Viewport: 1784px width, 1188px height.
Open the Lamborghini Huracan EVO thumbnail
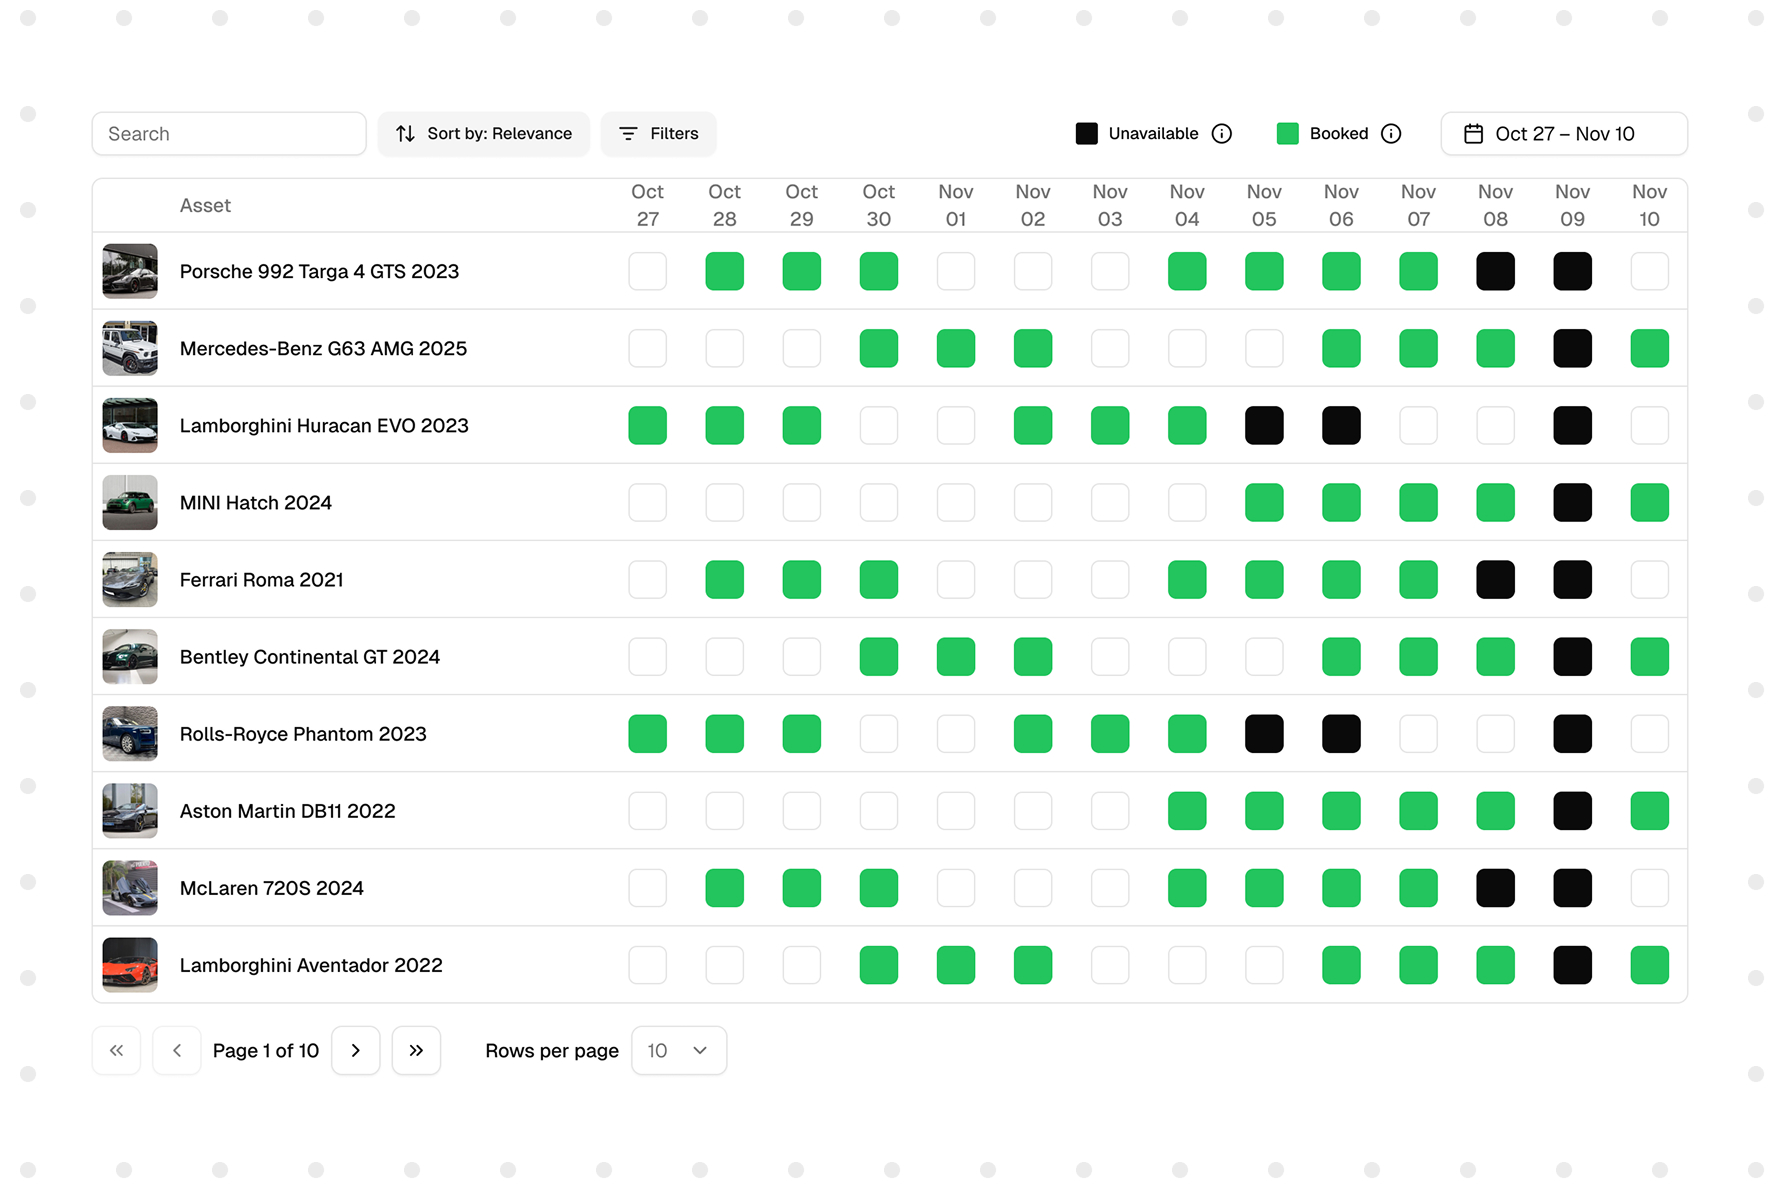[x=130, y=425]
